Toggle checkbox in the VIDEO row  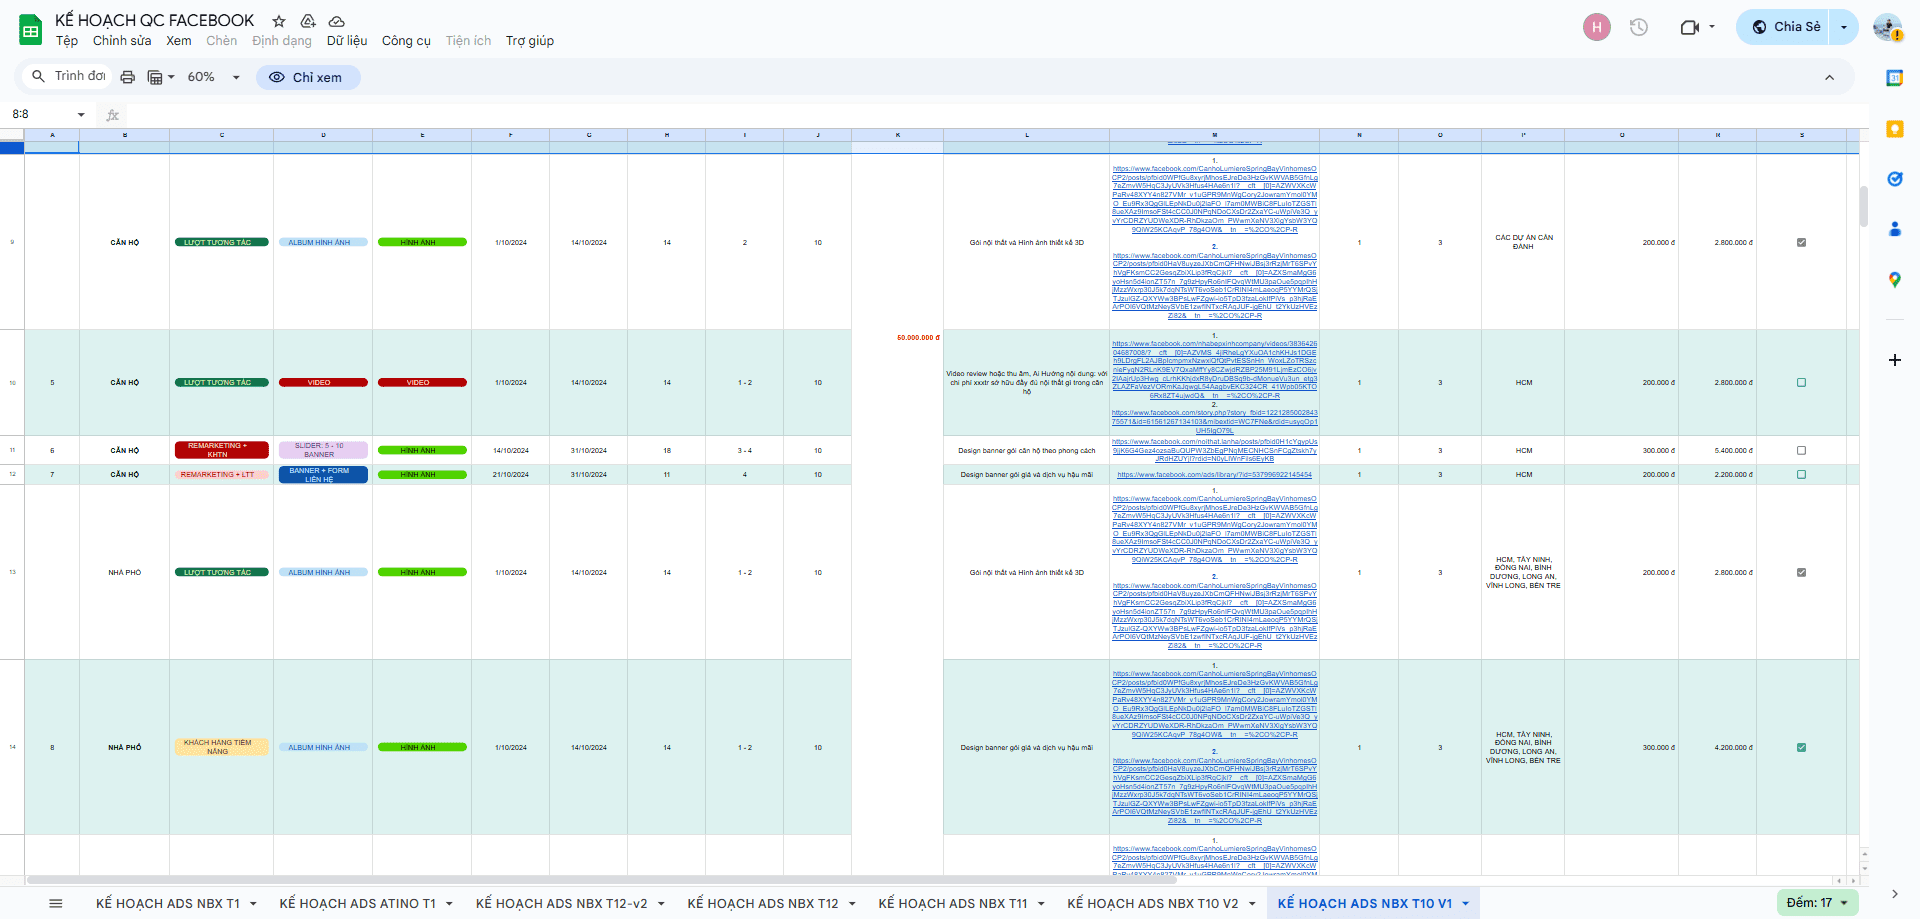tap(1801, 383)
